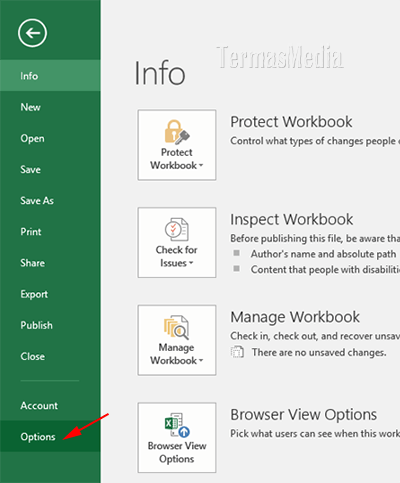Click the Check for Issues document icon
This screenshot has width=400, height=483.
pos(177,229)
